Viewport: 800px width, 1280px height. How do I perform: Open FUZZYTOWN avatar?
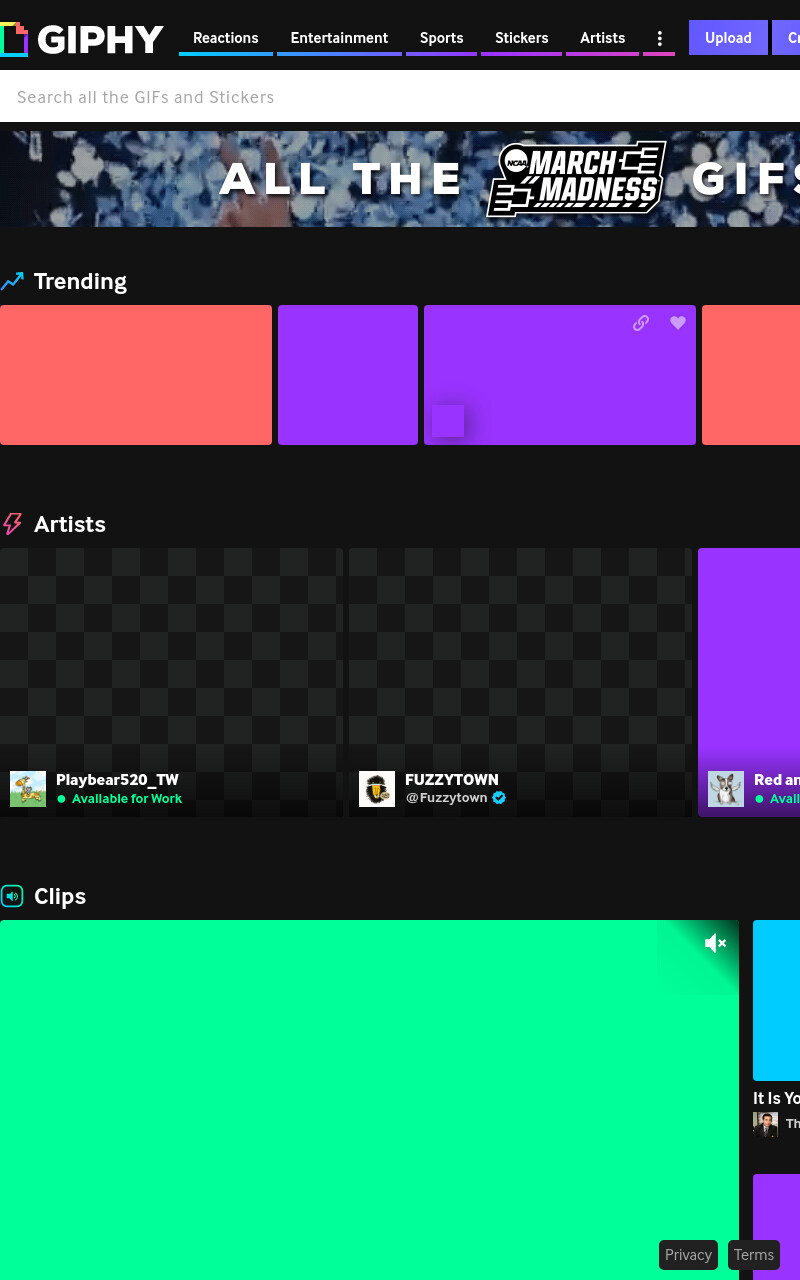coord(377,789)
